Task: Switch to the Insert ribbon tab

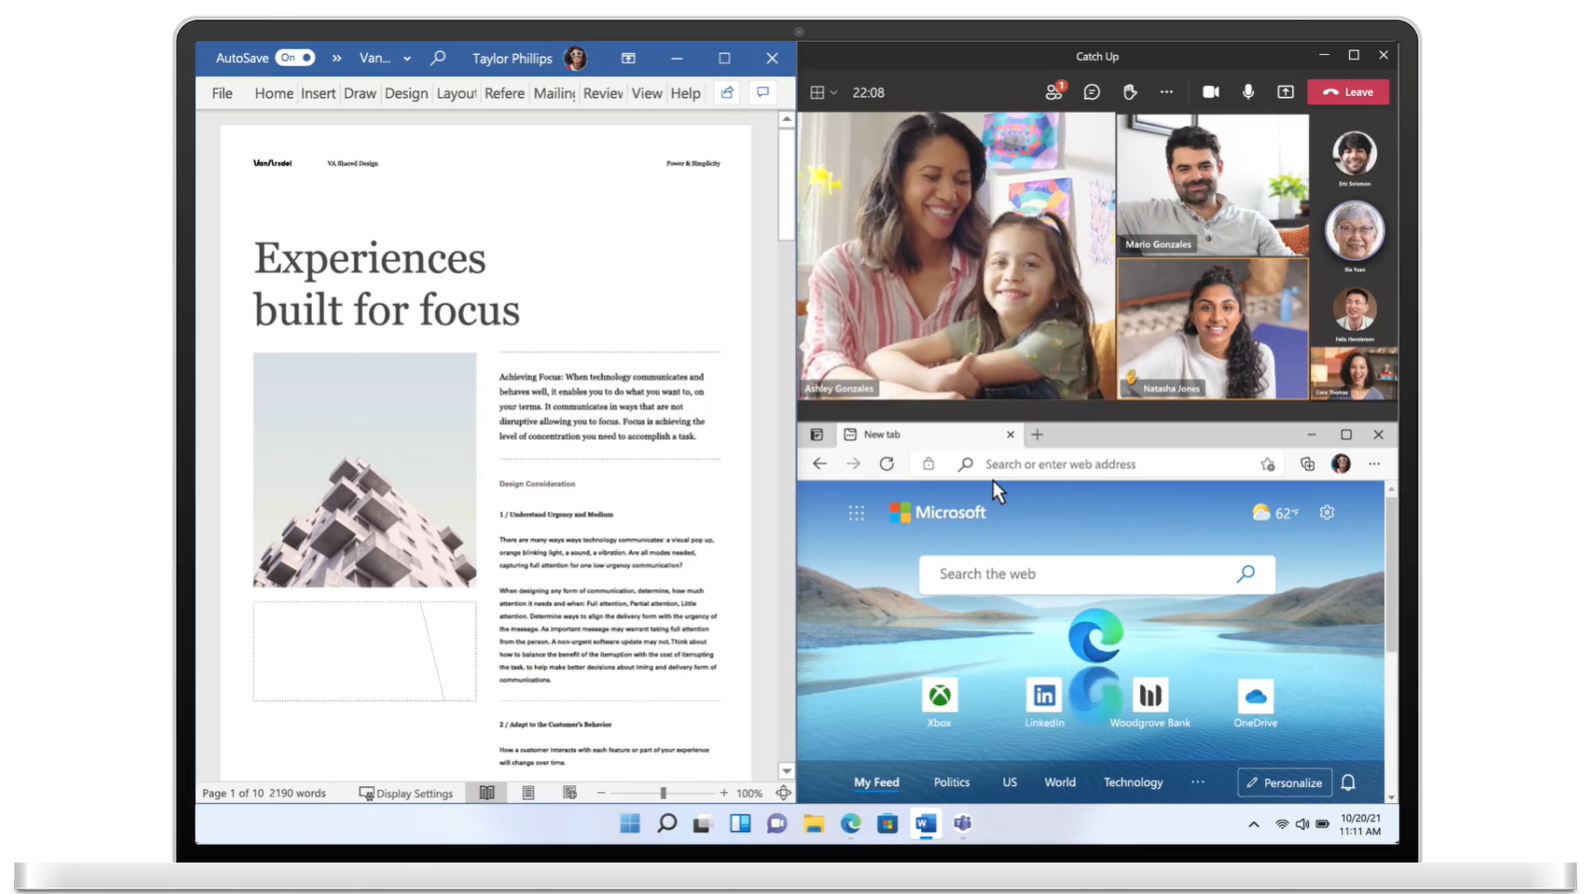Action: (x=318, y=93)
